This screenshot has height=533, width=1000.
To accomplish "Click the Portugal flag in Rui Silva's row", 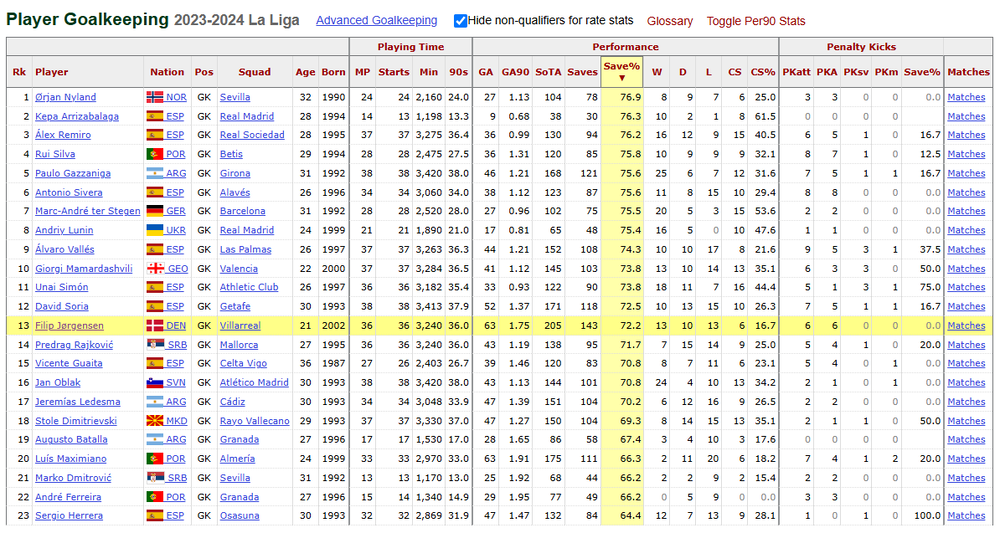I will click(x=155, y=154).
